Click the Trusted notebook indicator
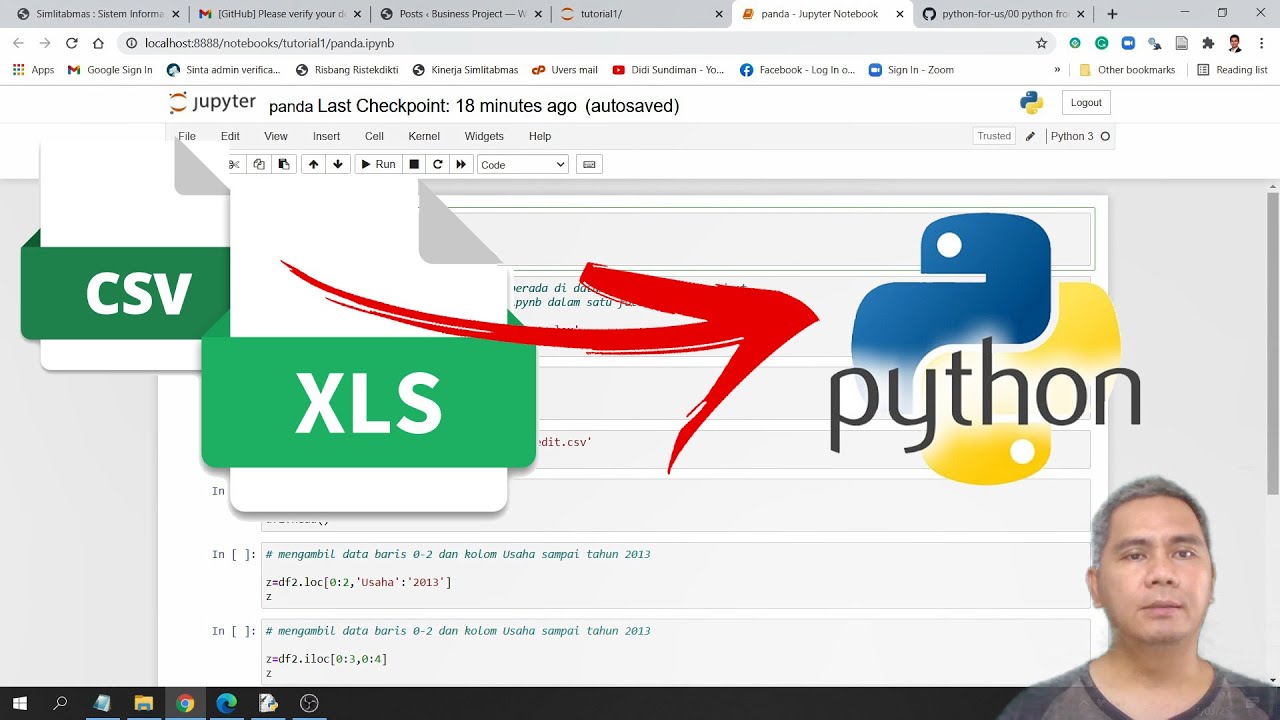1280x720 pixels. point(994,136)
